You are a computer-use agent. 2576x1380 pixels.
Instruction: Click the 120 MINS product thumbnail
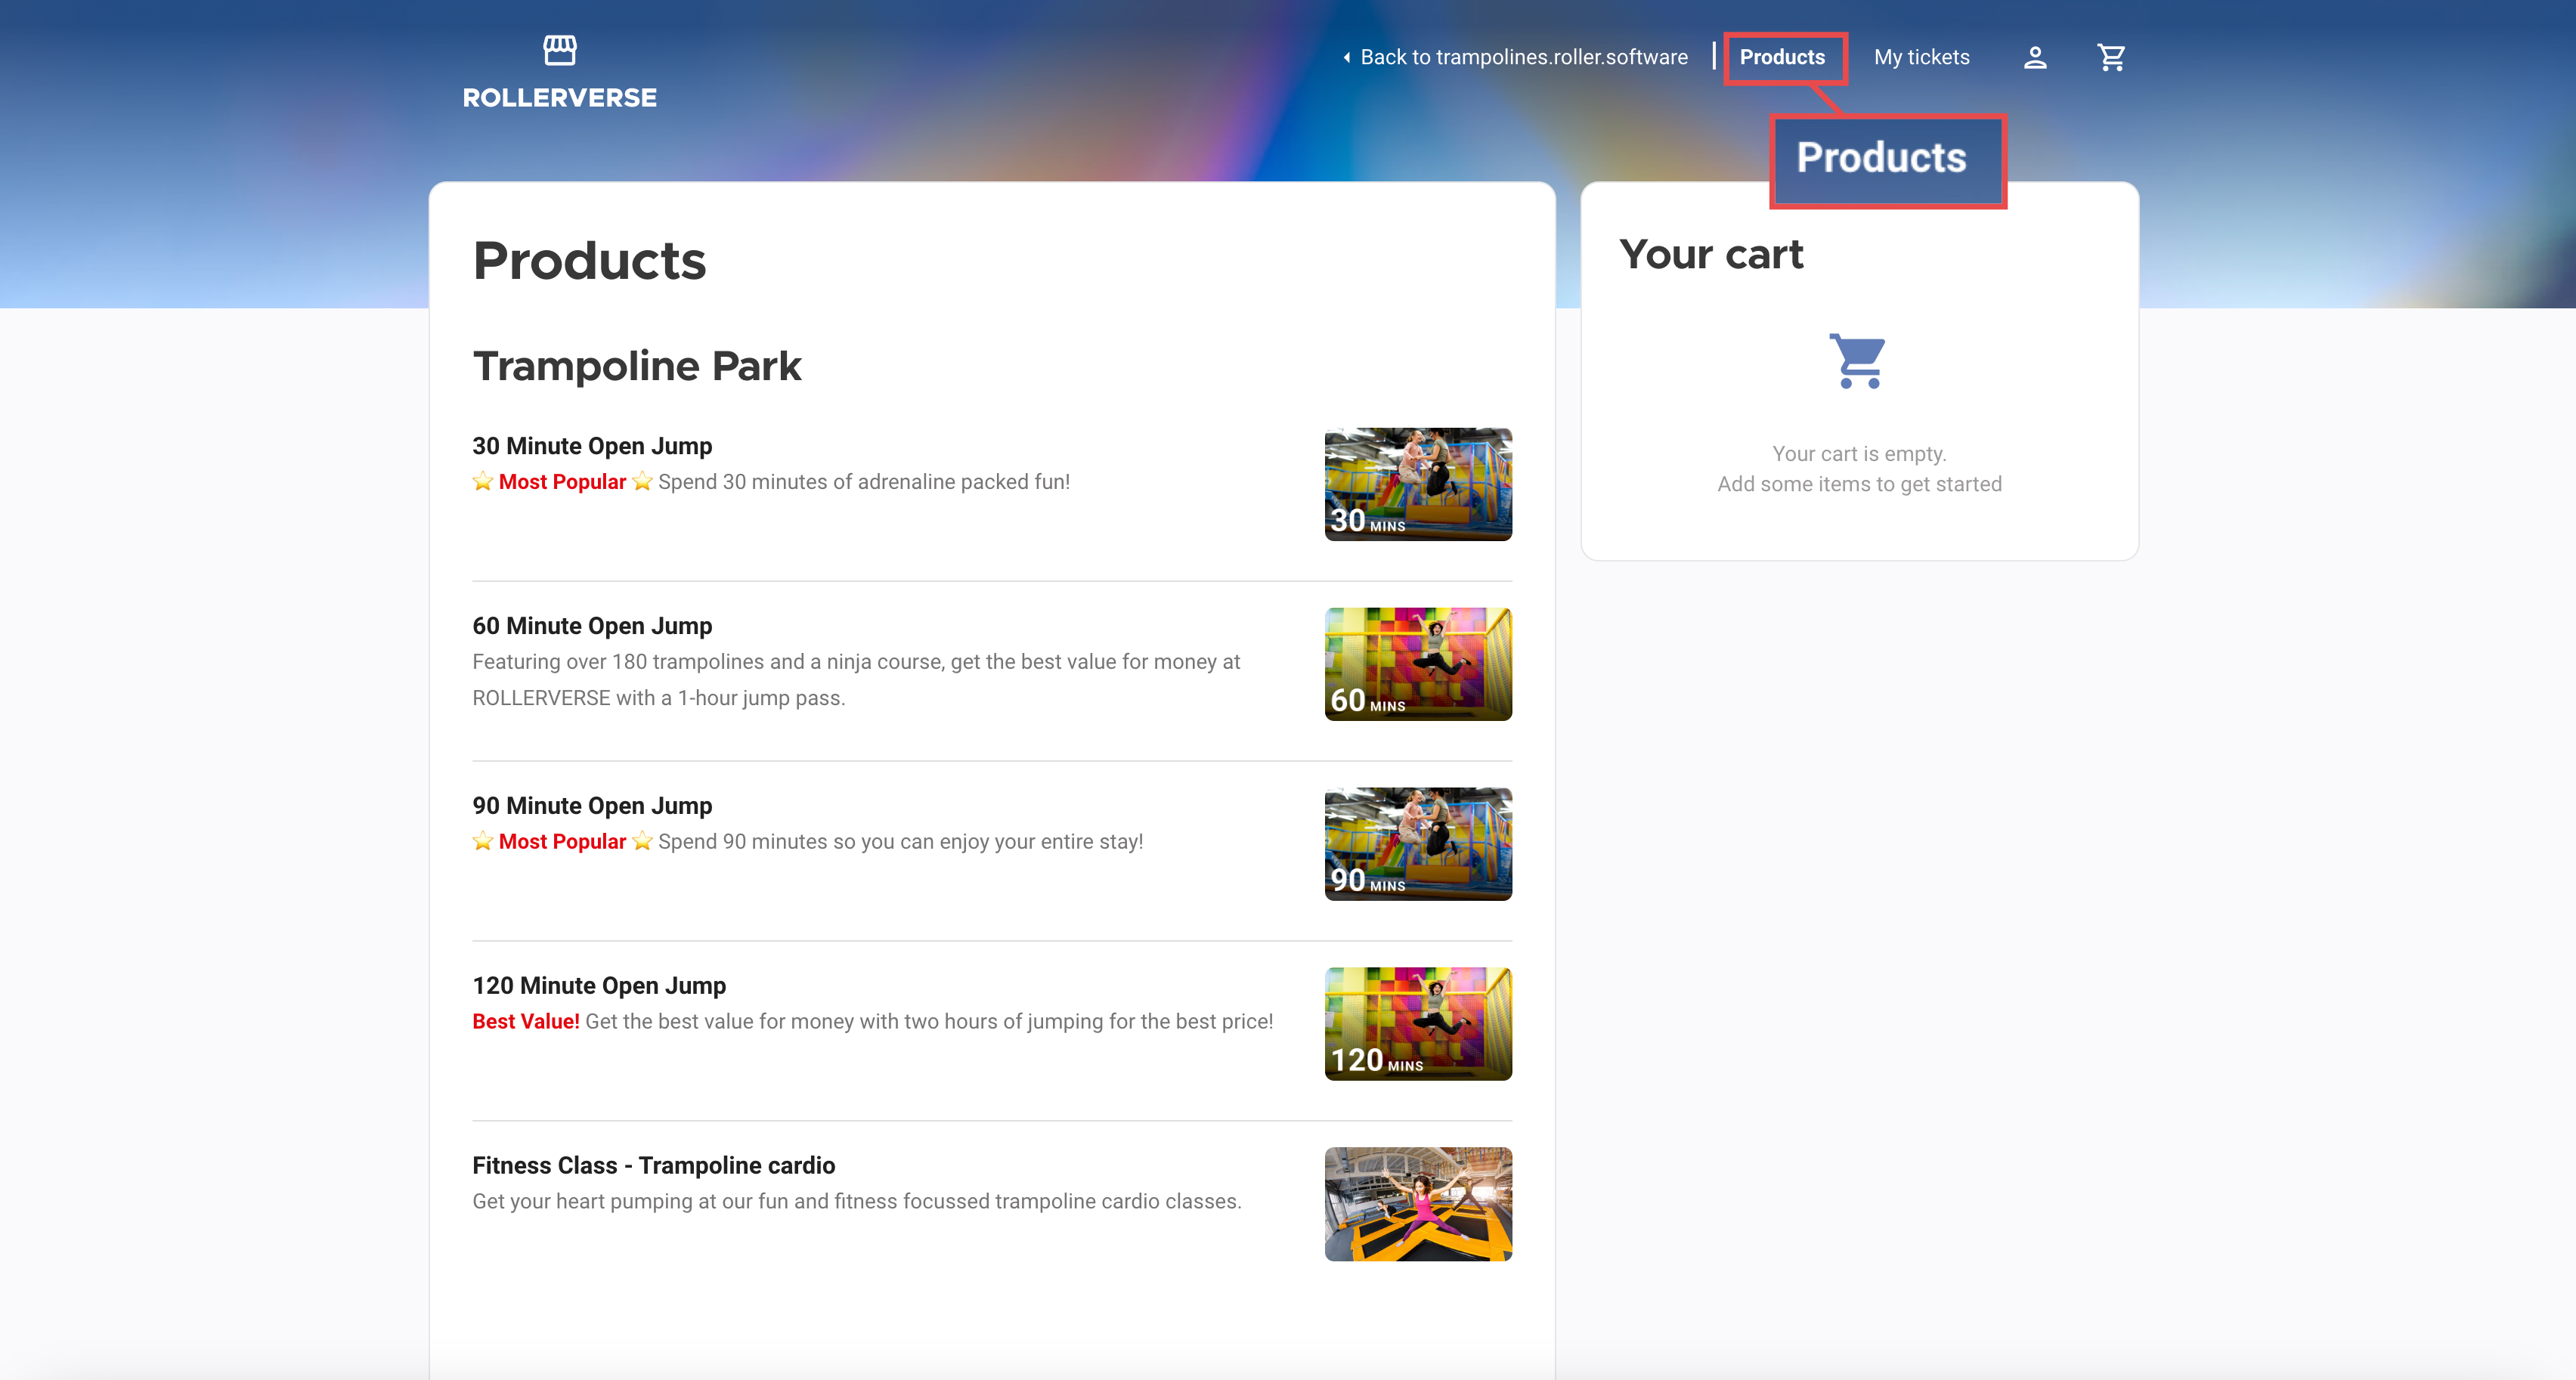click(x=1418, y=1024)
